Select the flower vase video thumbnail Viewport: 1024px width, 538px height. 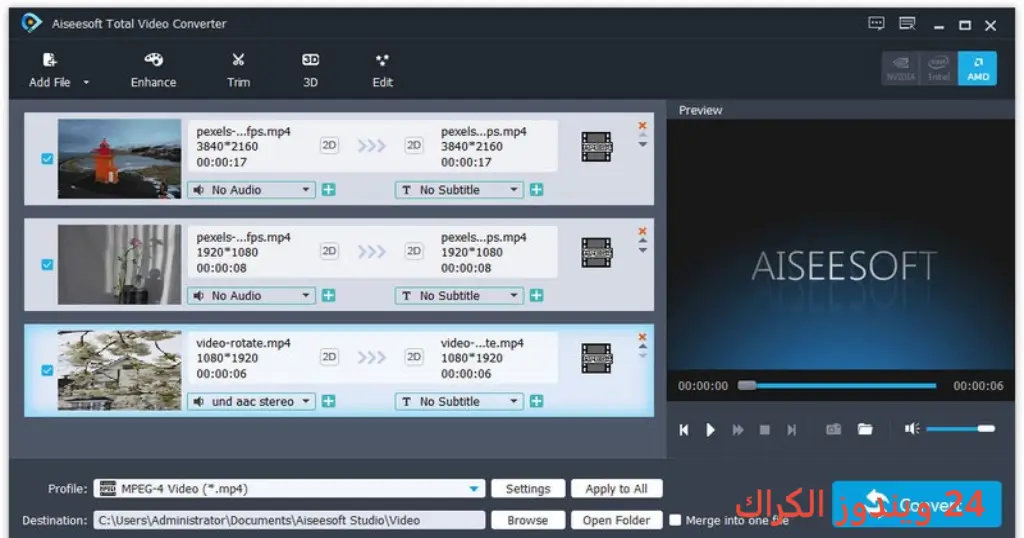click(x=120, y=264)
